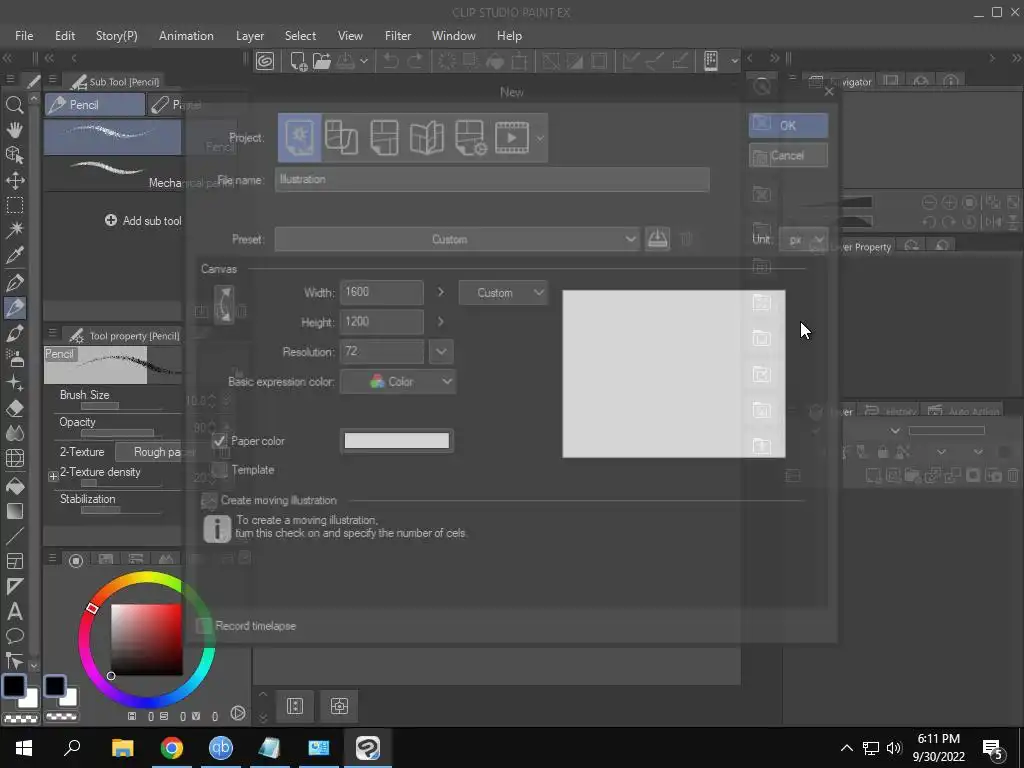Select the Fill bucket tool
Screen dimensions: 1024x768
pyautogui.click(x=14, y=485)
